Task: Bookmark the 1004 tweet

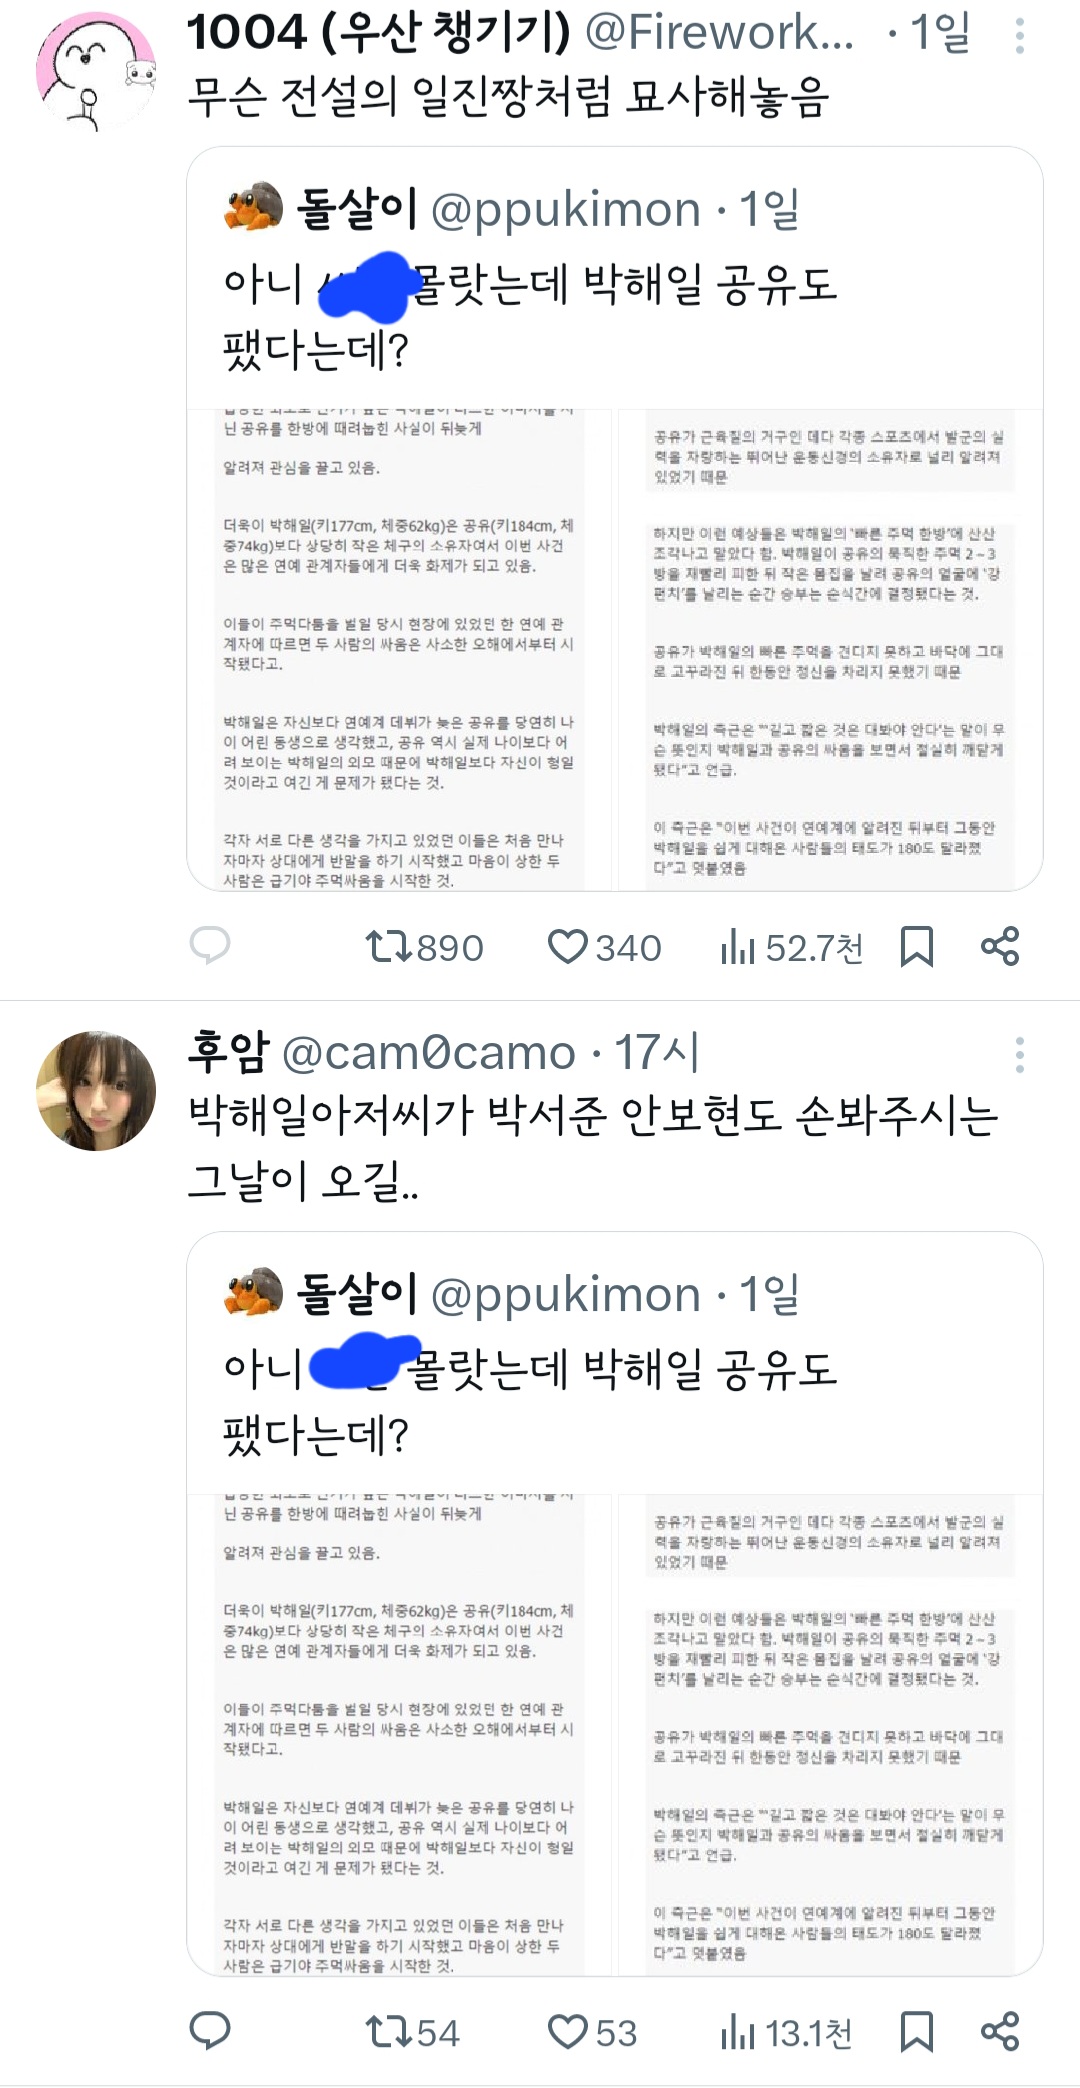Action: [916, 946]
